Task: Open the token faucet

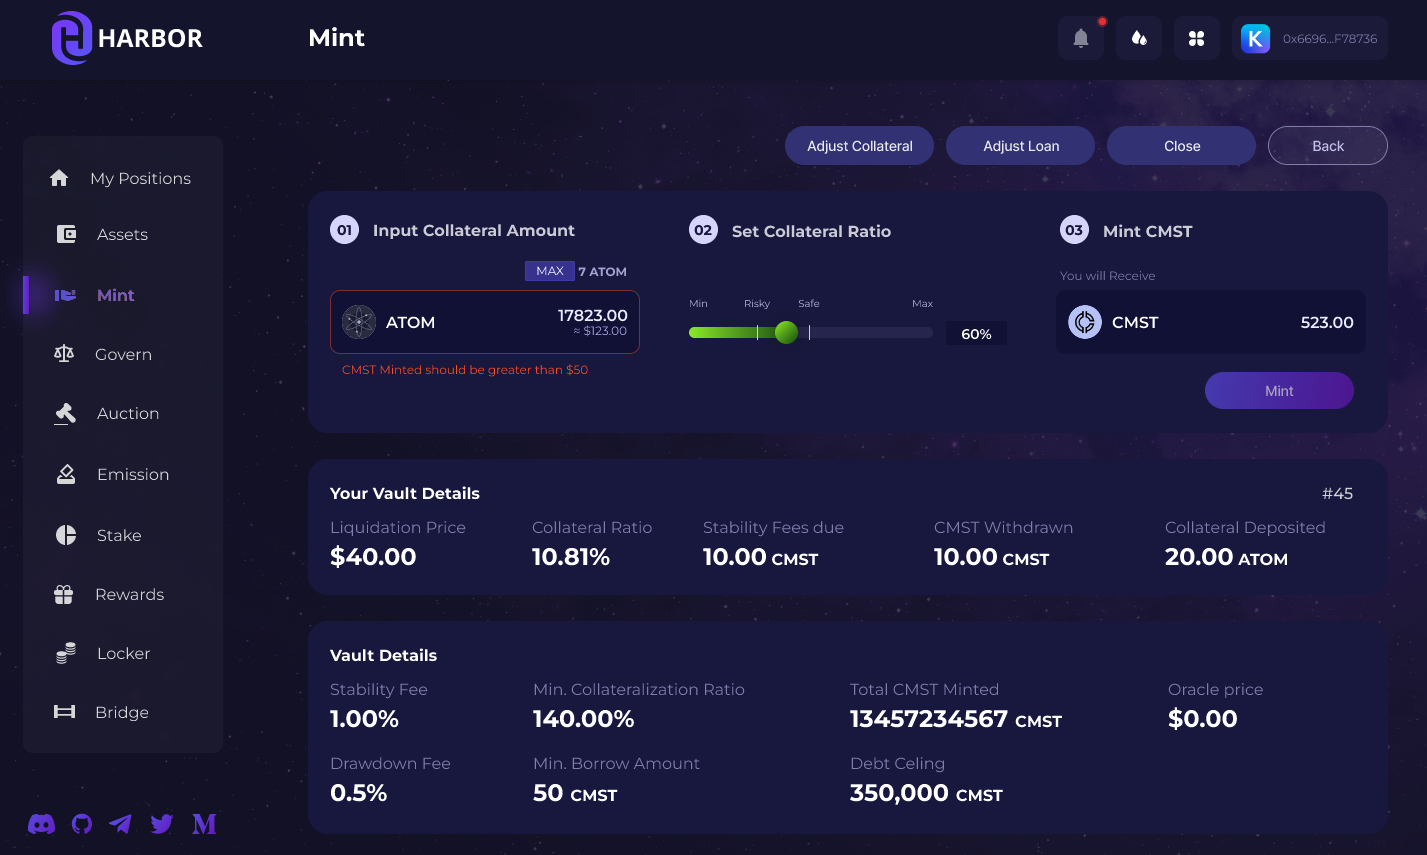Action: tap(1138, 38)
